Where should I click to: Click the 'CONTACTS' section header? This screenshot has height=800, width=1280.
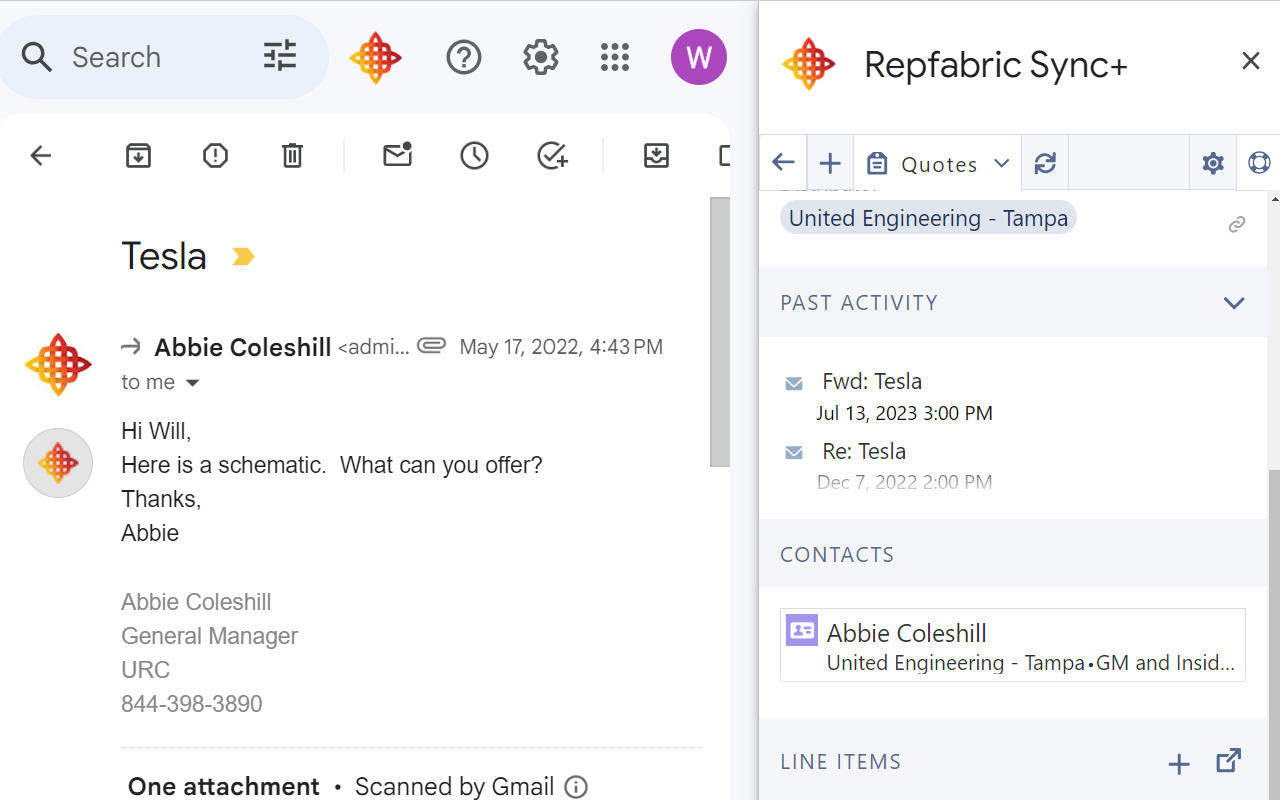[x=837, y=554]
